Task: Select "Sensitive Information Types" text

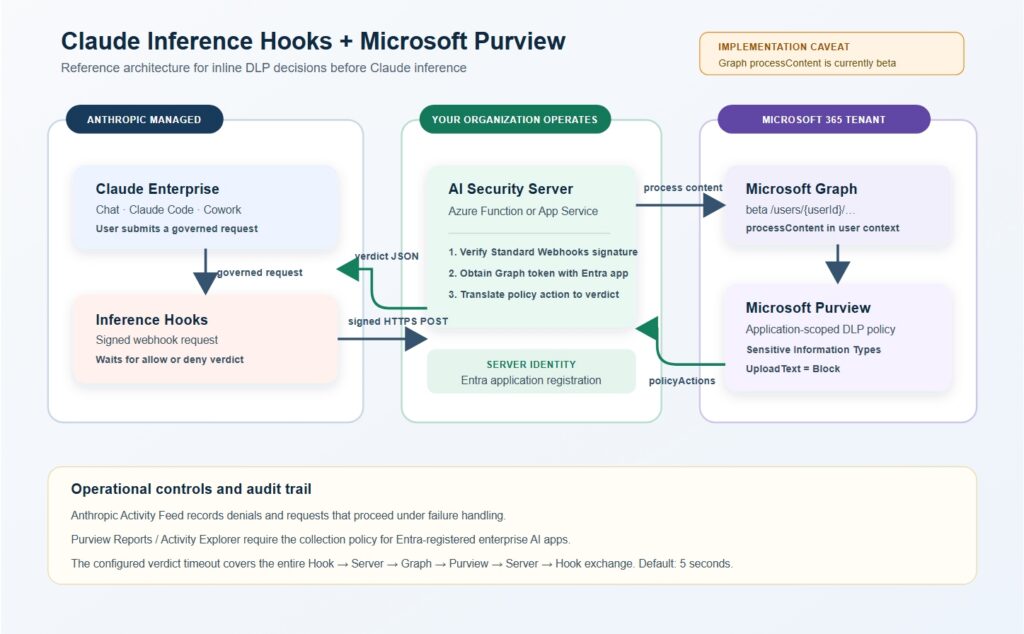Action: pyautogui.click(x=813, y=349)
